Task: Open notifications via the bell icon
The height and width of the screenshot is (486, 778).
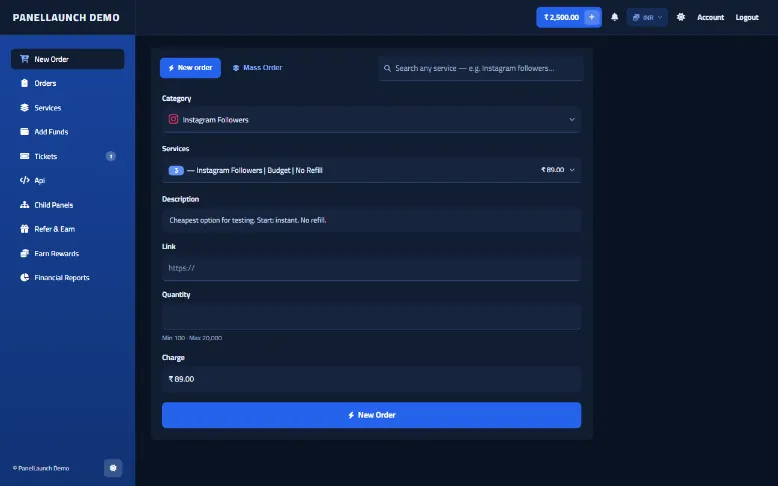Action: click(x=614, y=17)
